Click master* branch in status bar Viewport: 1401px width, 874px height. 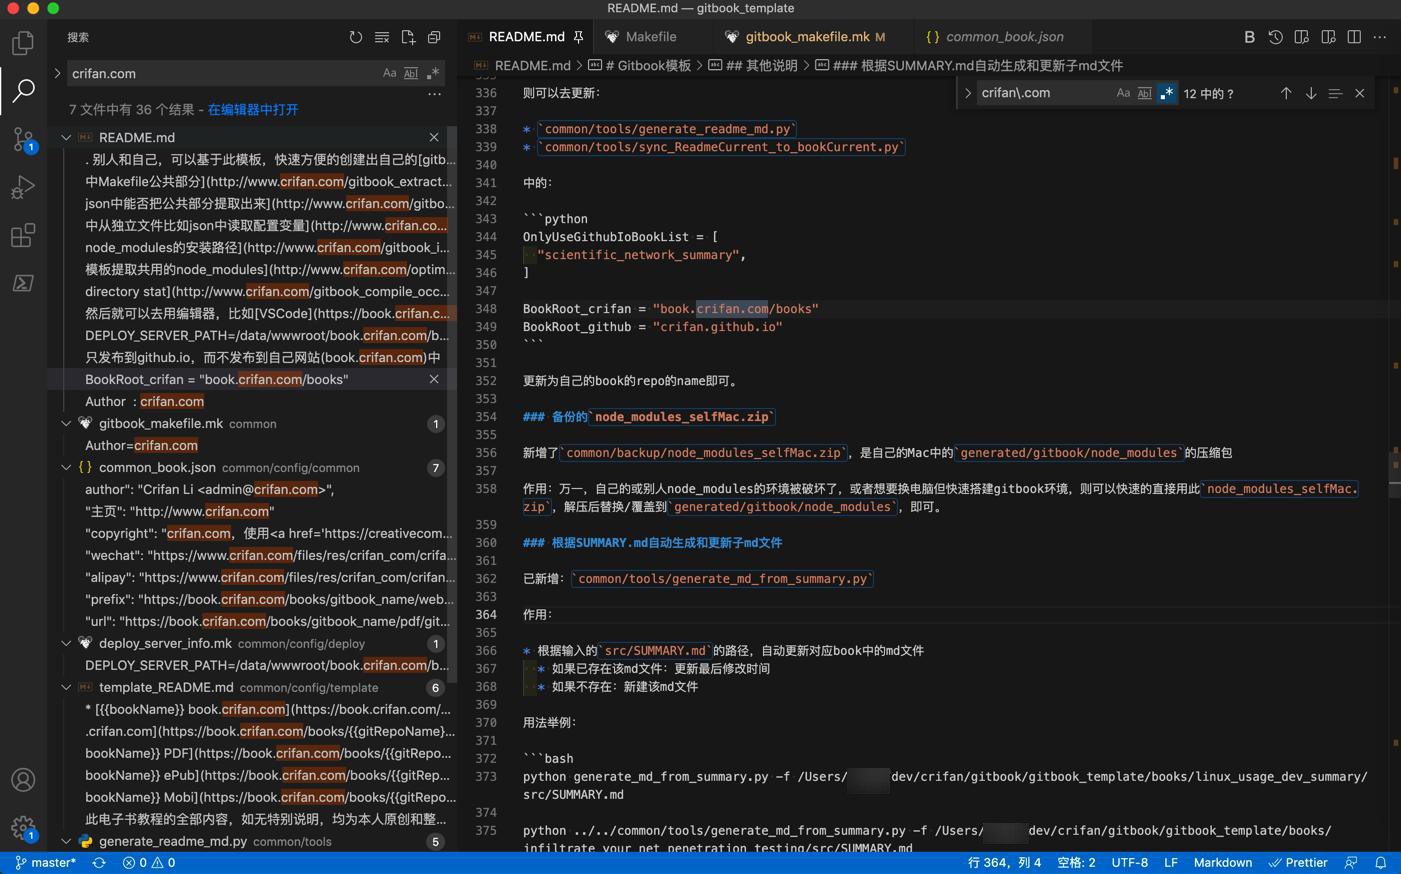point(46,862)
